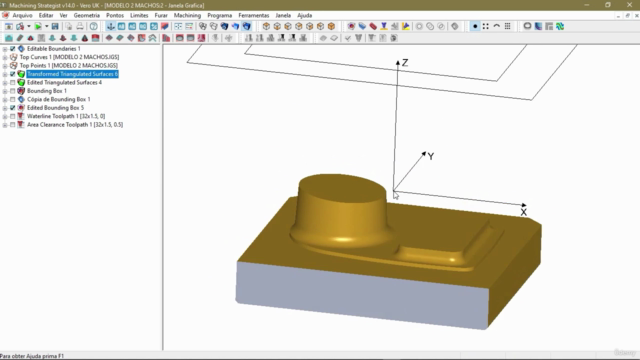This screenshot has height=360, width=640.
Task: Open the Limites menu
Action: (139, 16)
